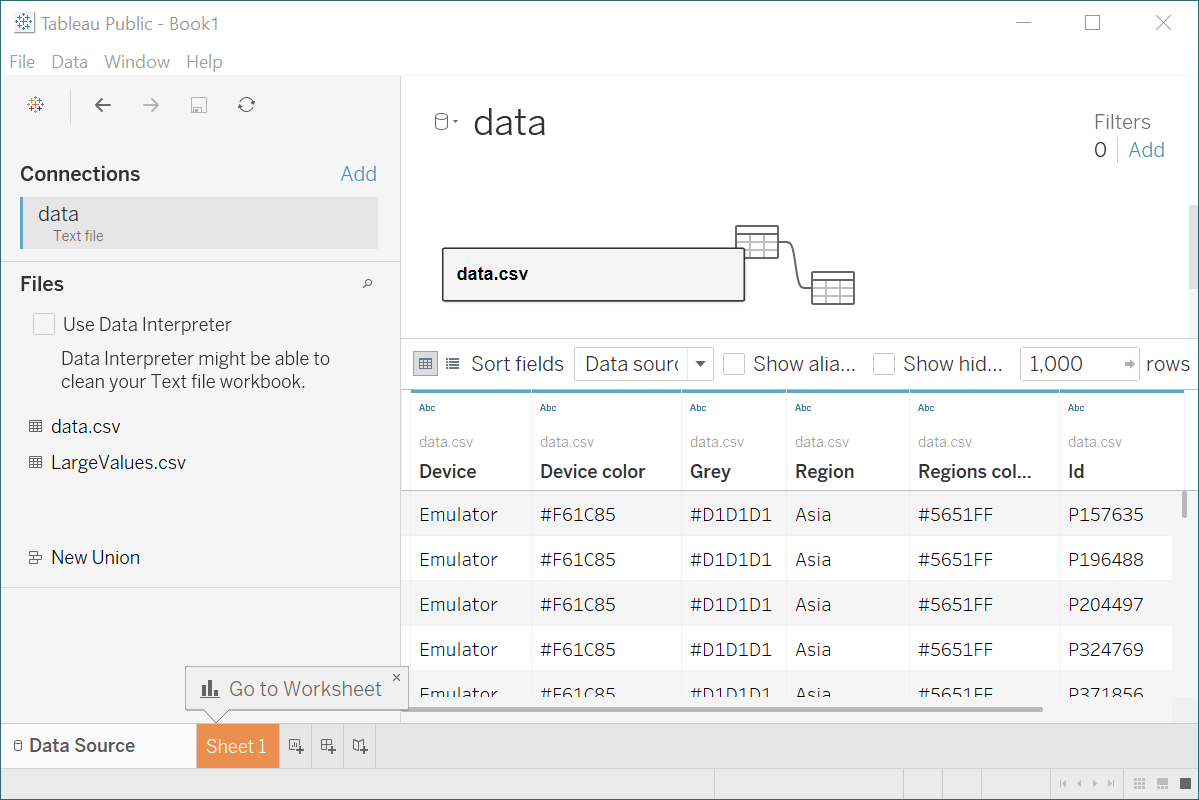Create a new dashboard via its icon
The image size is (1199, 800).
coord(327,745)
